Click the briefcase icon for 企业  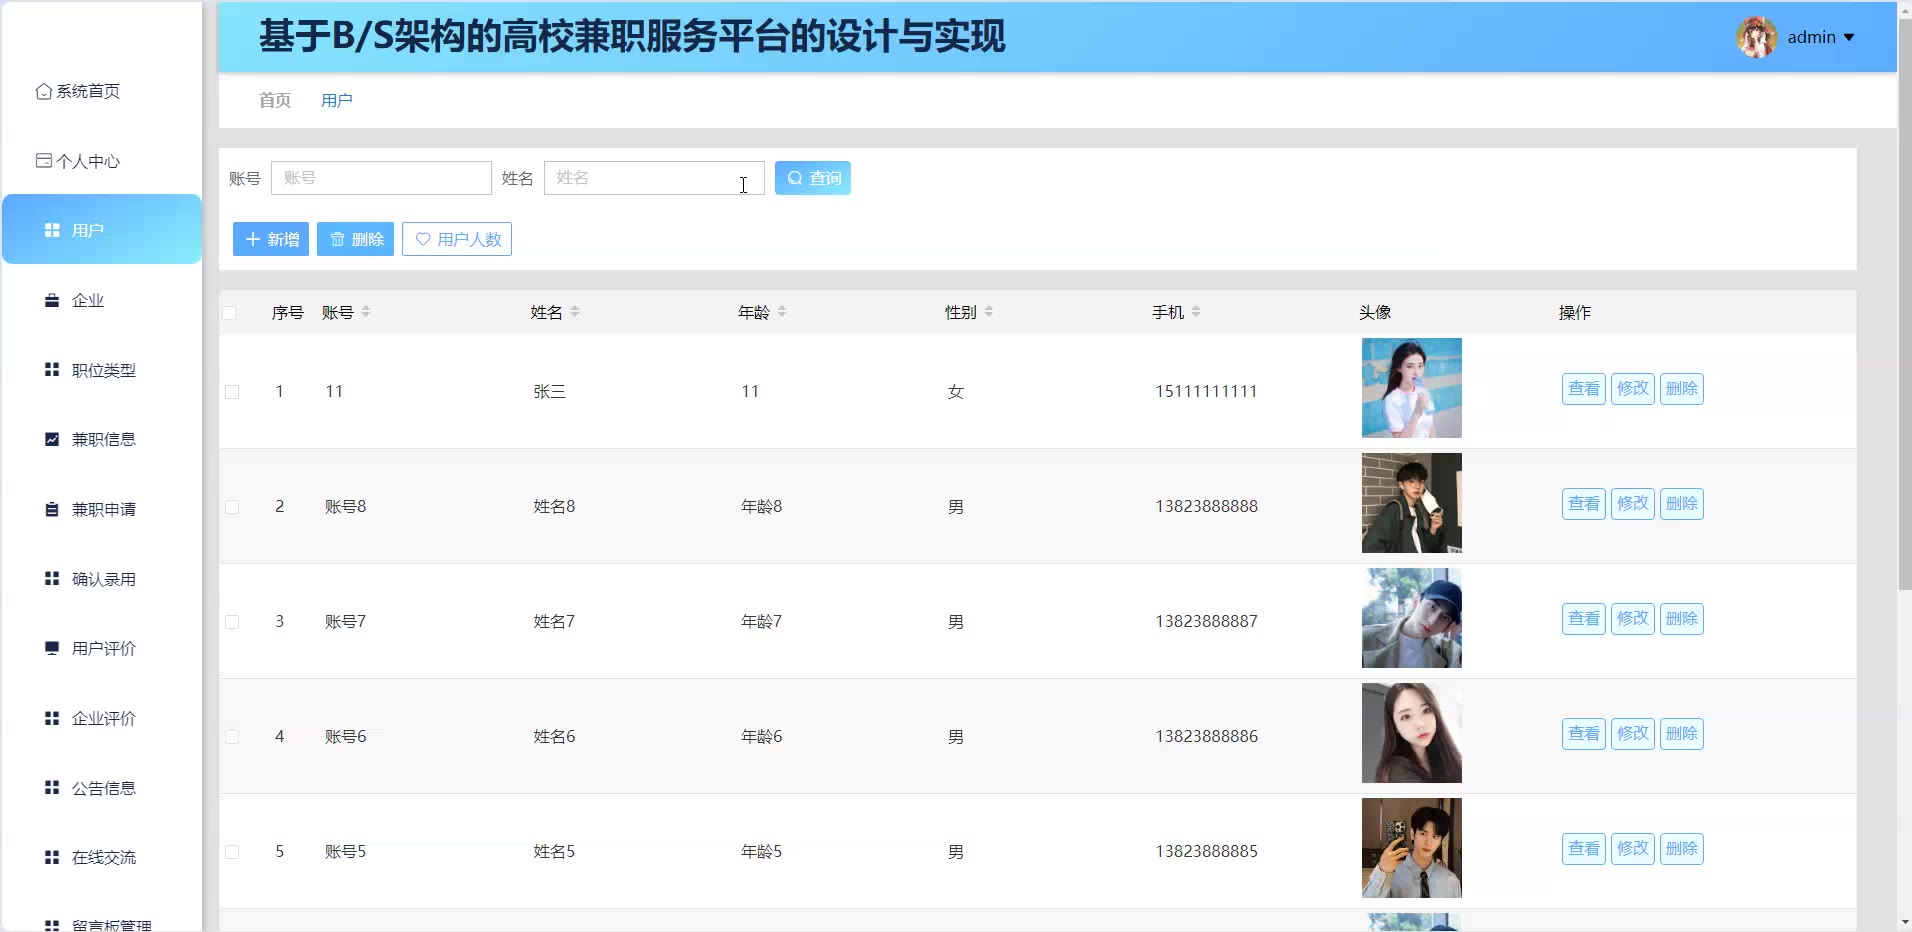pos(52,300)
